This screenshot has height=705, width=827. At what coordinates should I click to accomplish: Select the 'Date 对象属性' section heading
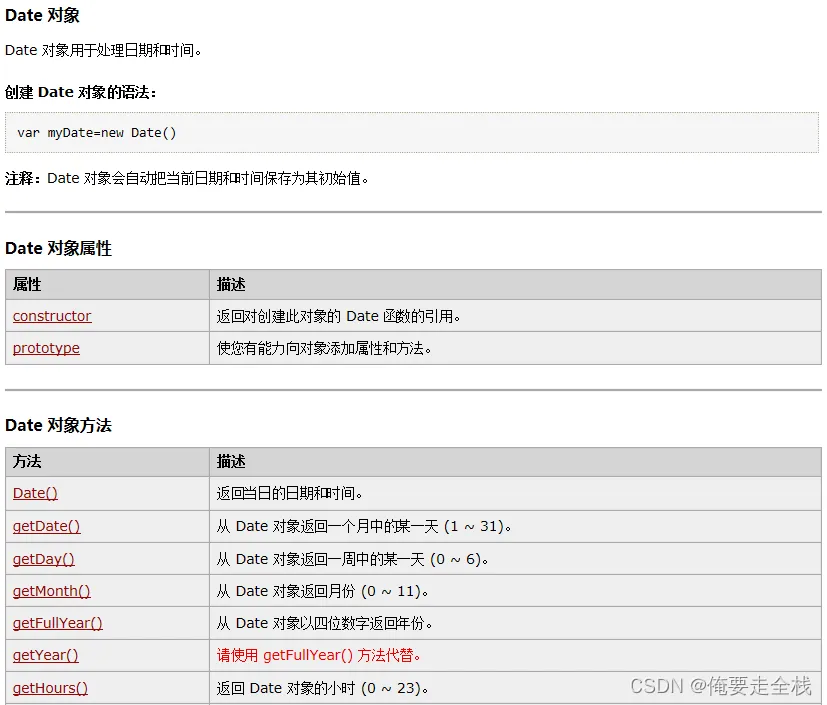58,248
